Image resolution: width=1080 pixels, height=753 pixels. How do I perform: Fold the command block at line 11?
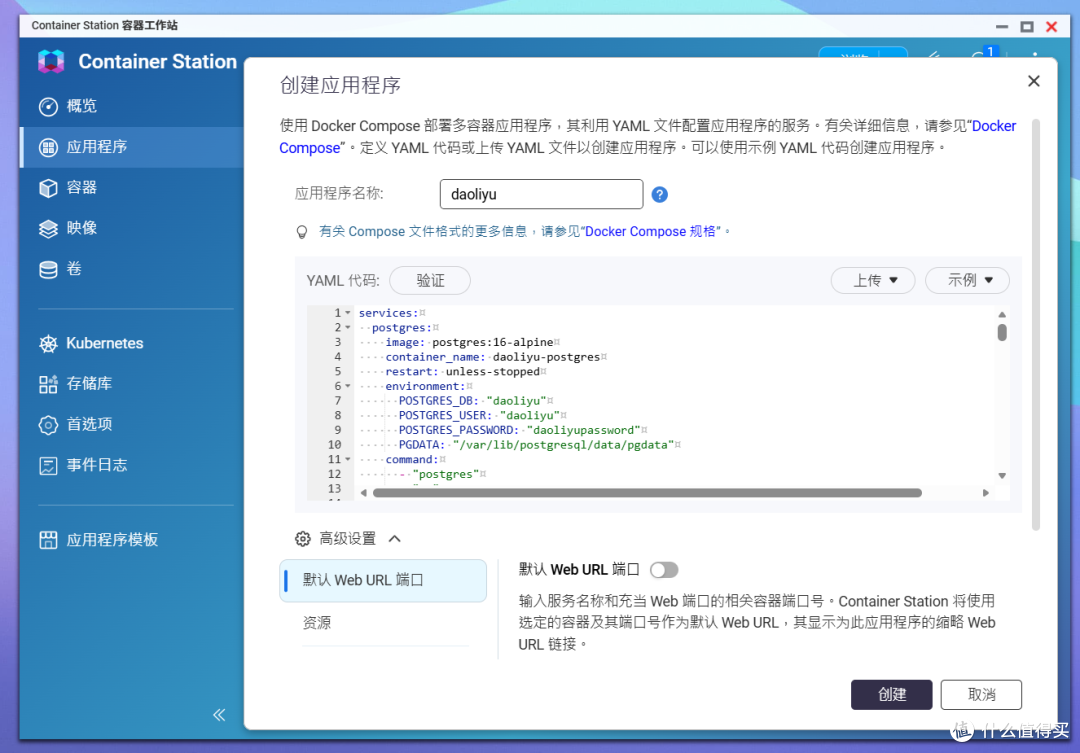pos(348,459)
